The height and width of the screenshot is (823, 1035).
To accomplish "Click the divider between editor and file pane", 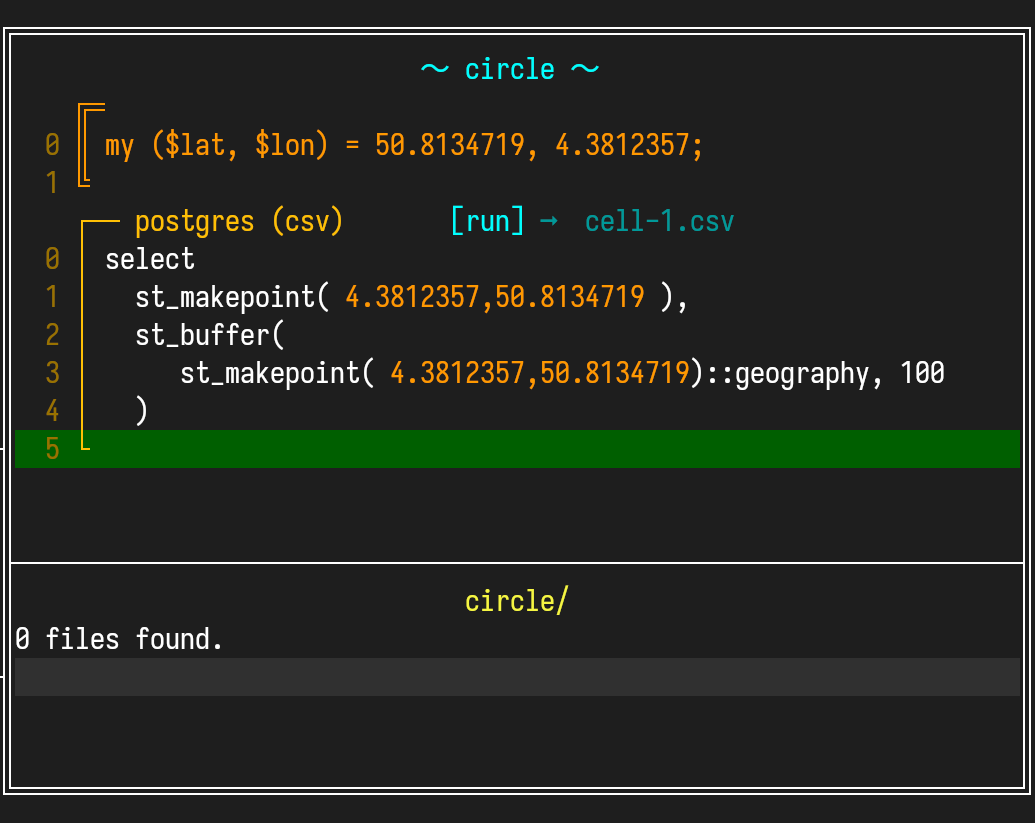I will tap(517, 563).
